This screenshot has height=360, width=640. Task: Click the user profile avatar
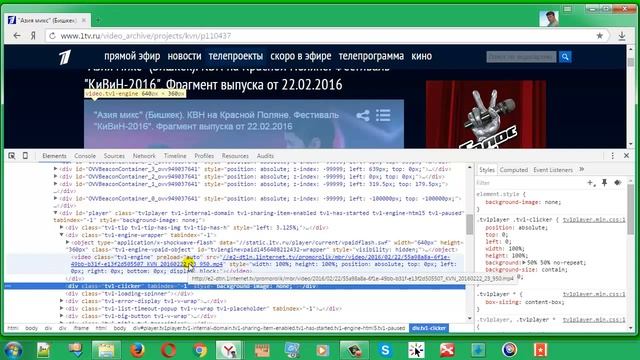point(549,18)
